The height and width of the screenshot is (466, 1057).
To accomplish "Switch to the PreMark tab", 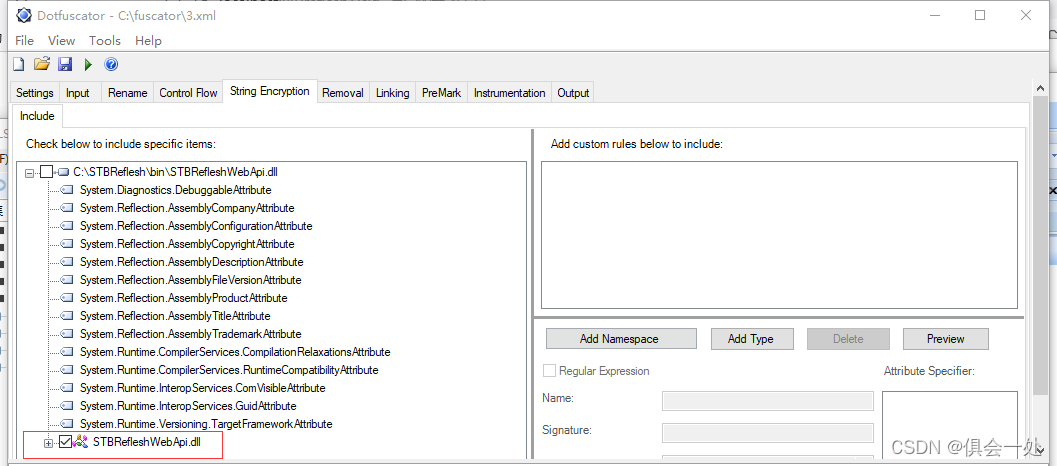I will coord(442,93).
